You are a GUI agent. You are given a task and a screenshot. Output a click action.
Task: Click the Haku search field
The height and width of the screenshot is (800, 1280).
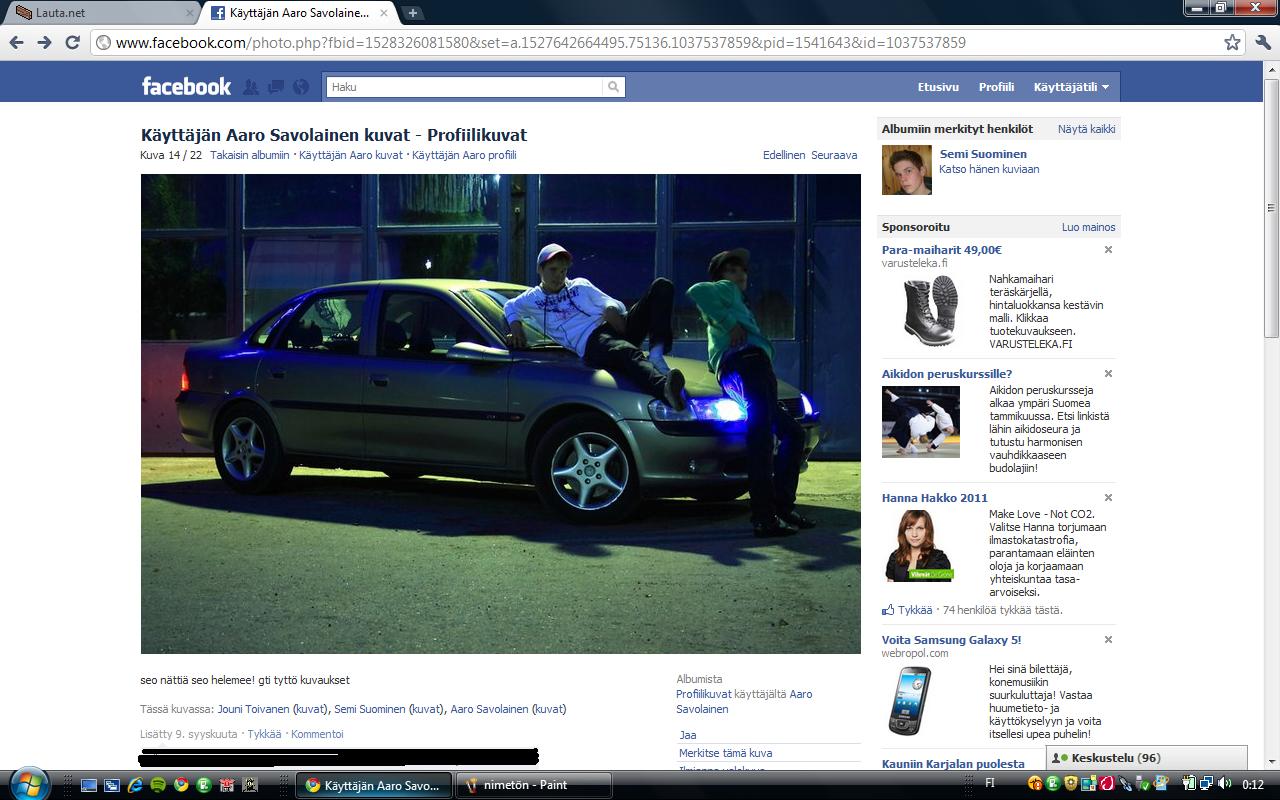tap(465, 87)
